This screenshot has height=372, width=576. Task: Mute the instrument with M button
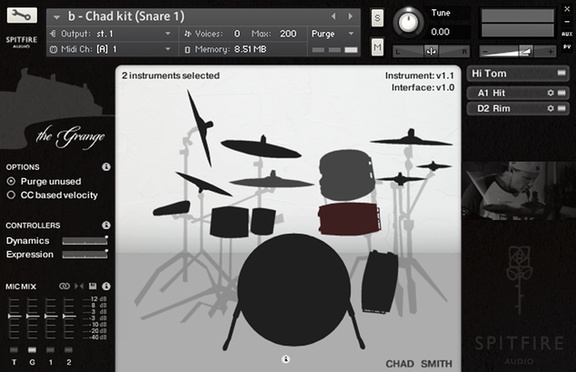(377, 47)
